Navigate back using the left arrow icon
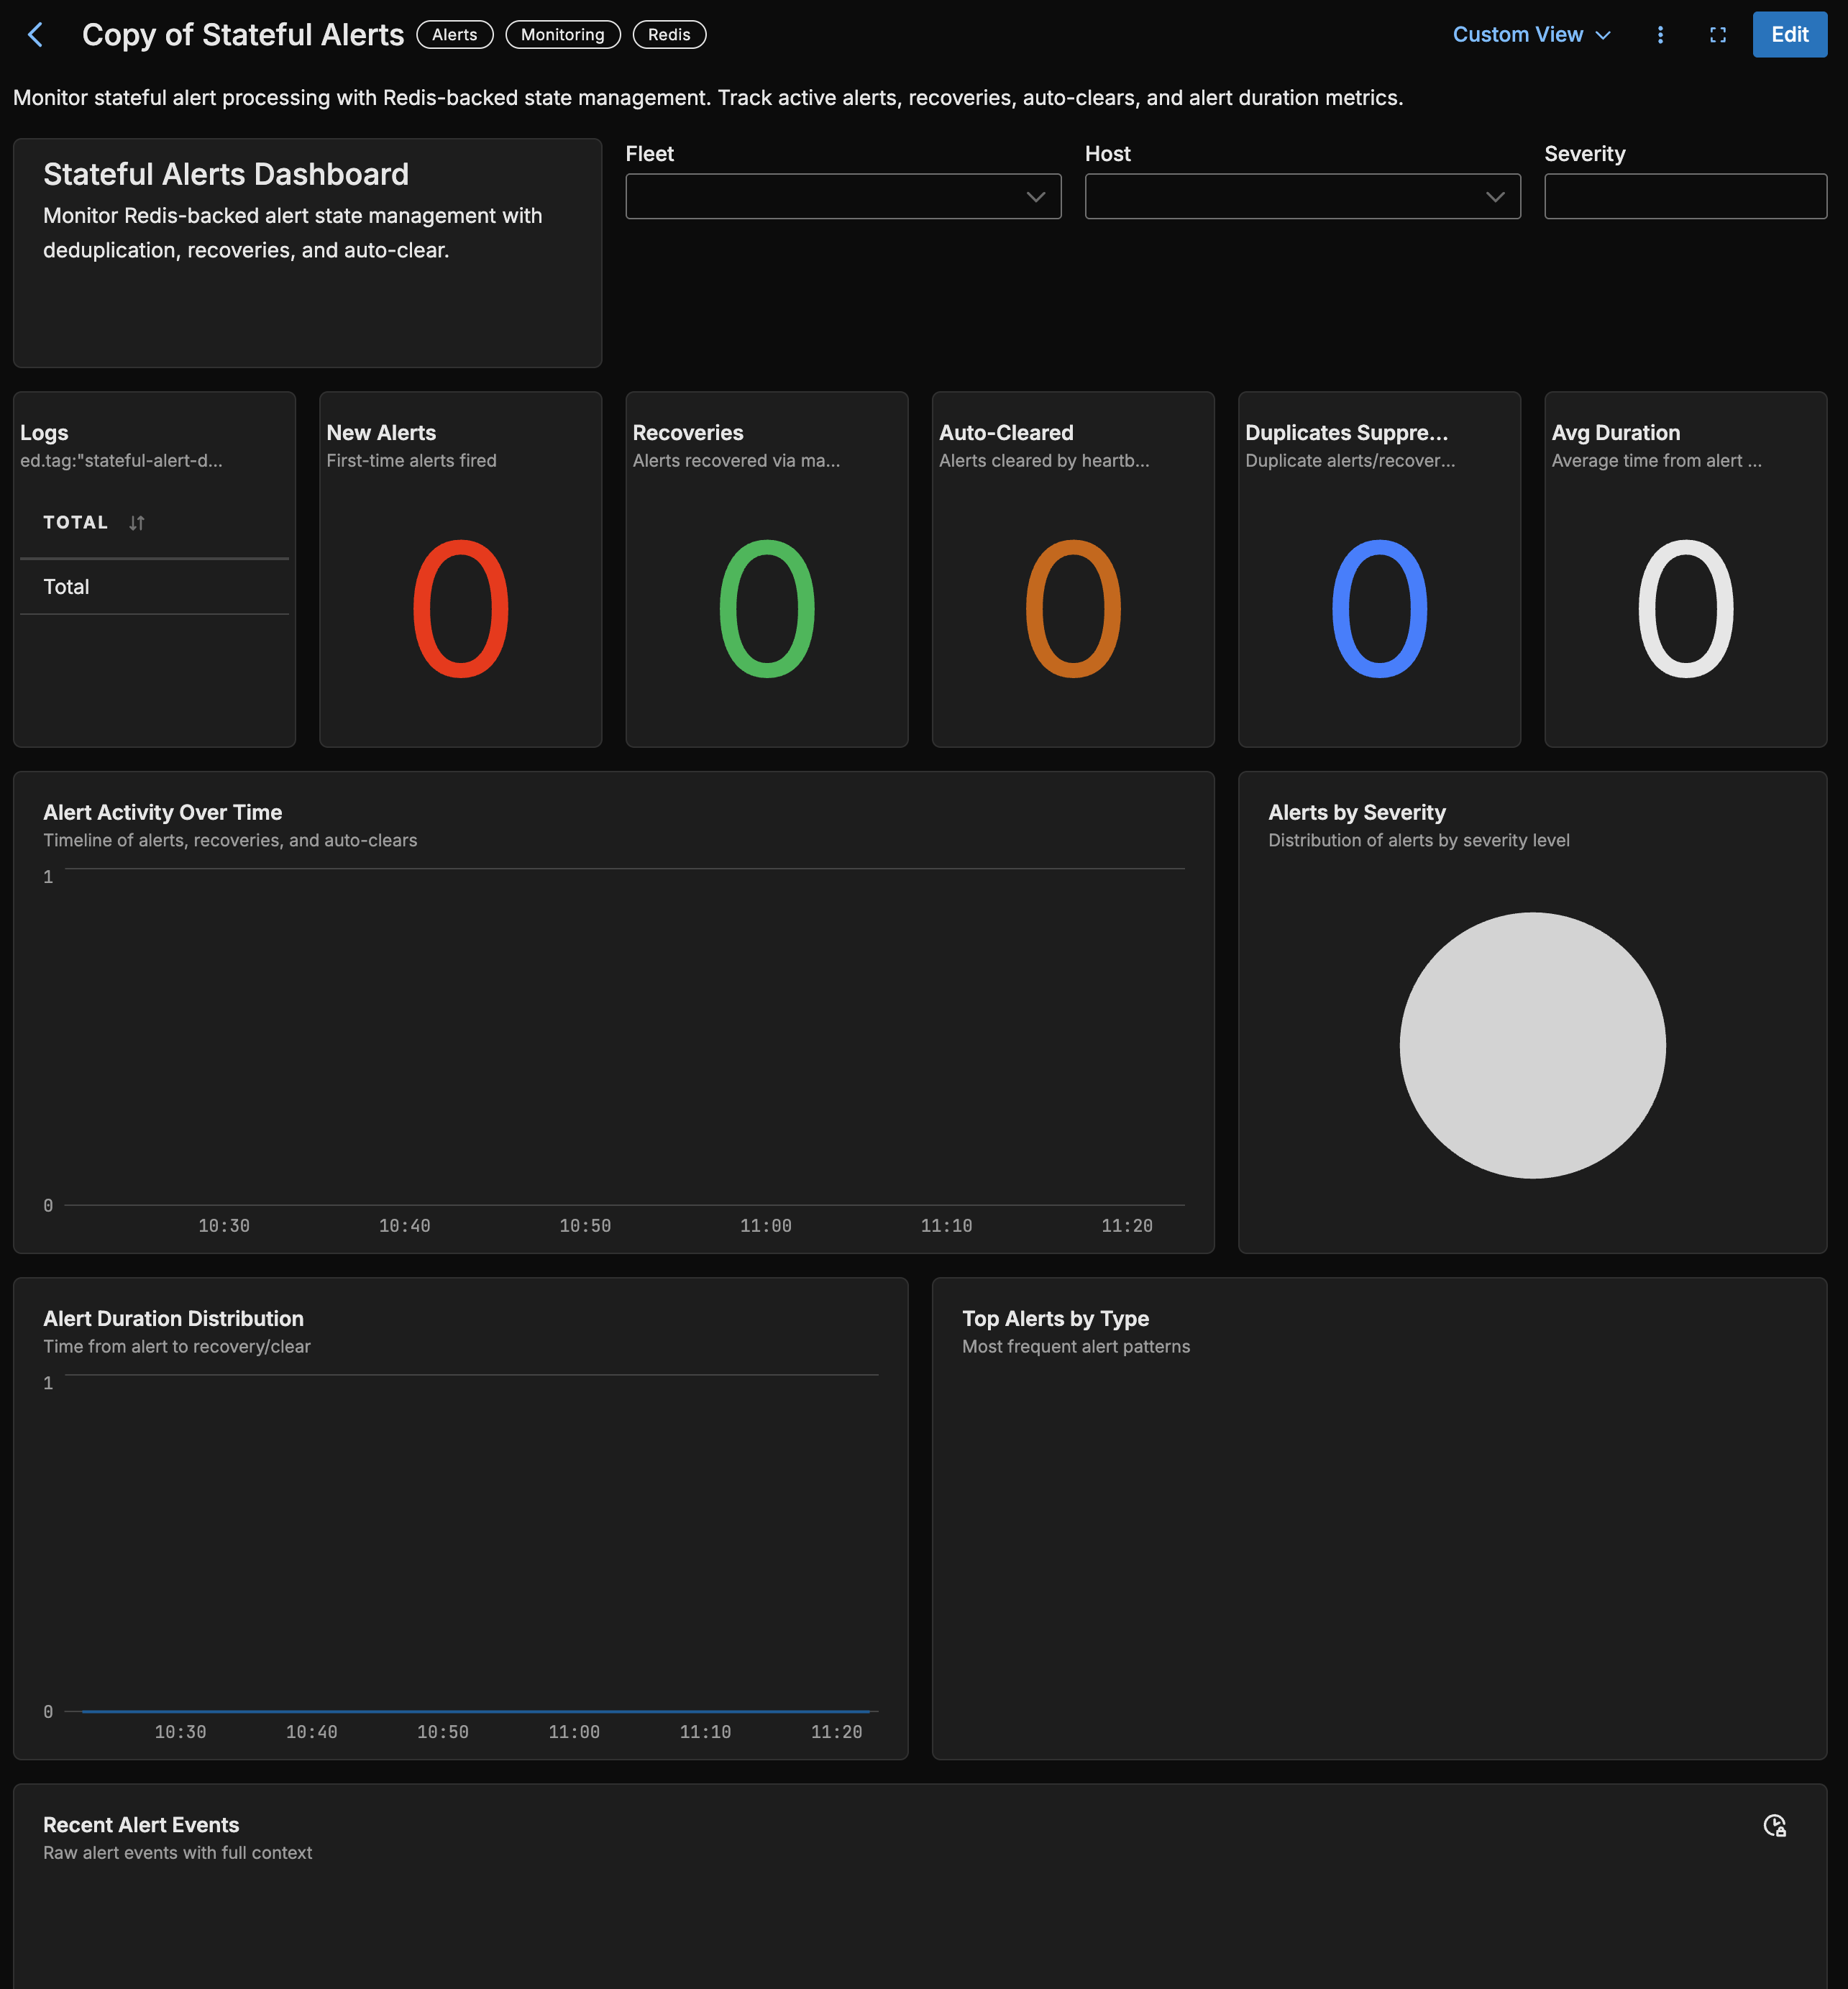 (36, 34)
